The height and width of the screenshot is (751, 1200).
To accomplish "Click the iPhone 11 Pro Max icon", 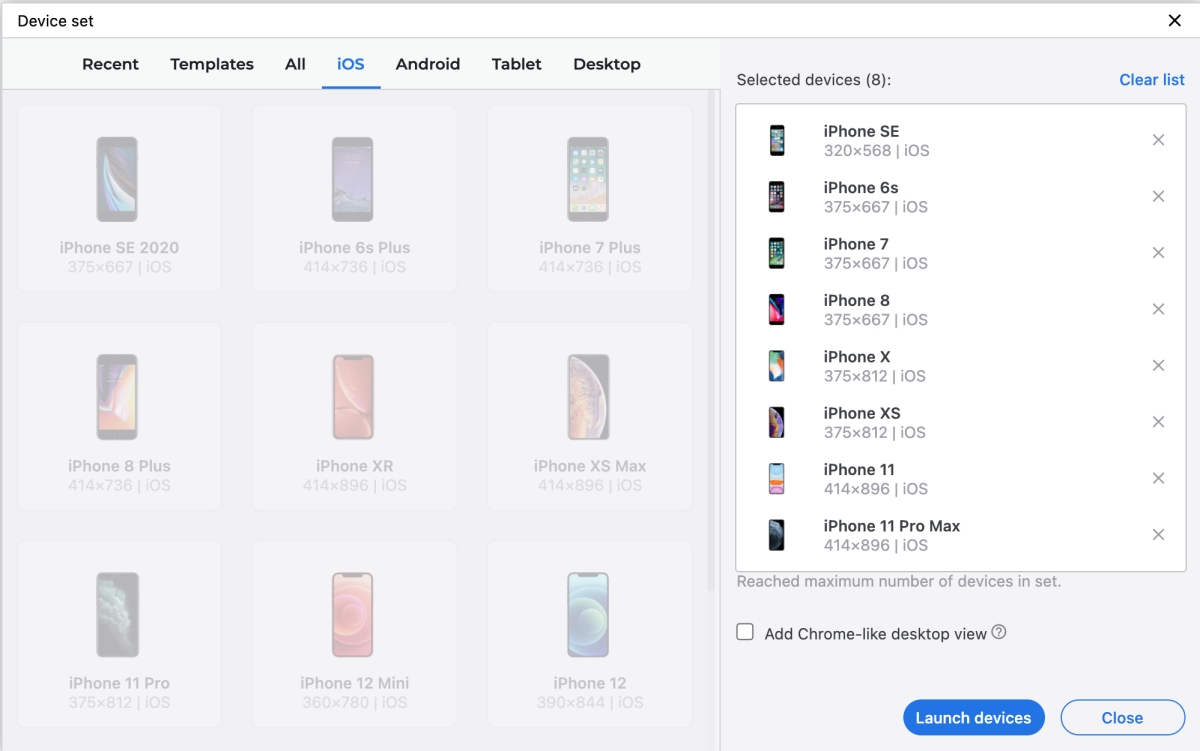I will 777,535.
